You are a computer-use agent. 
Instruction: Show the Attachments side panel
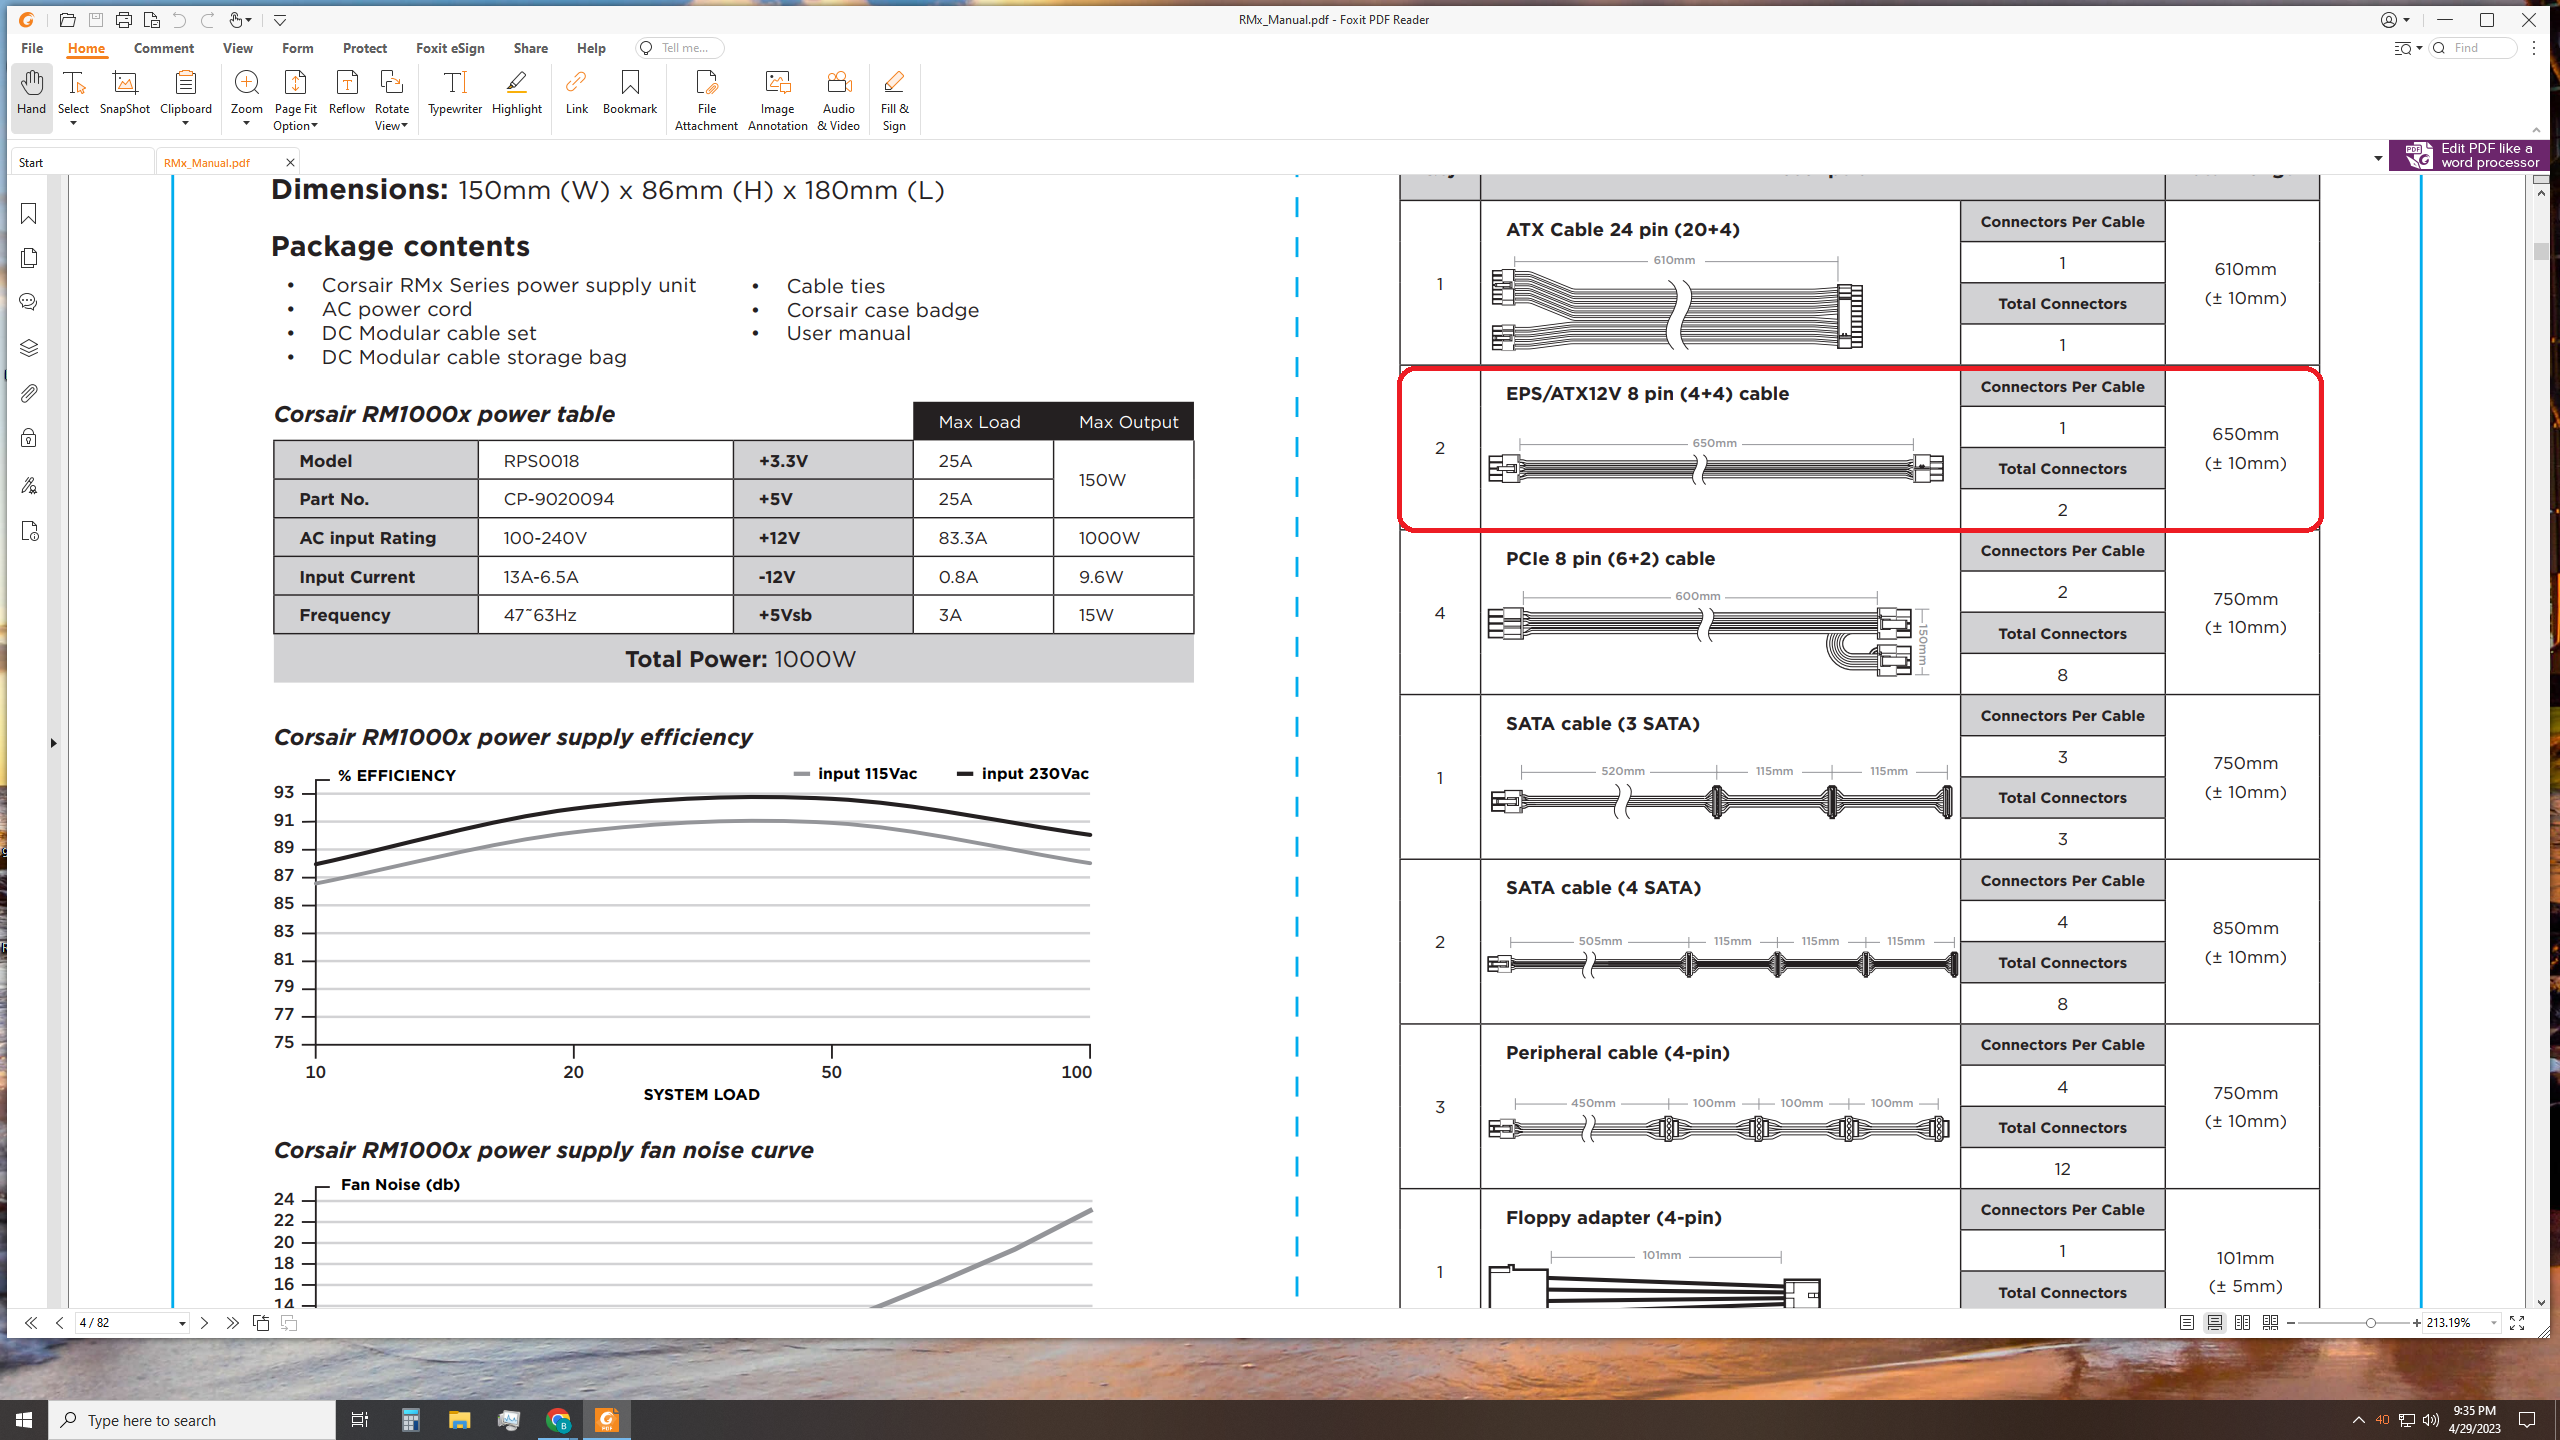pos(29,393)
